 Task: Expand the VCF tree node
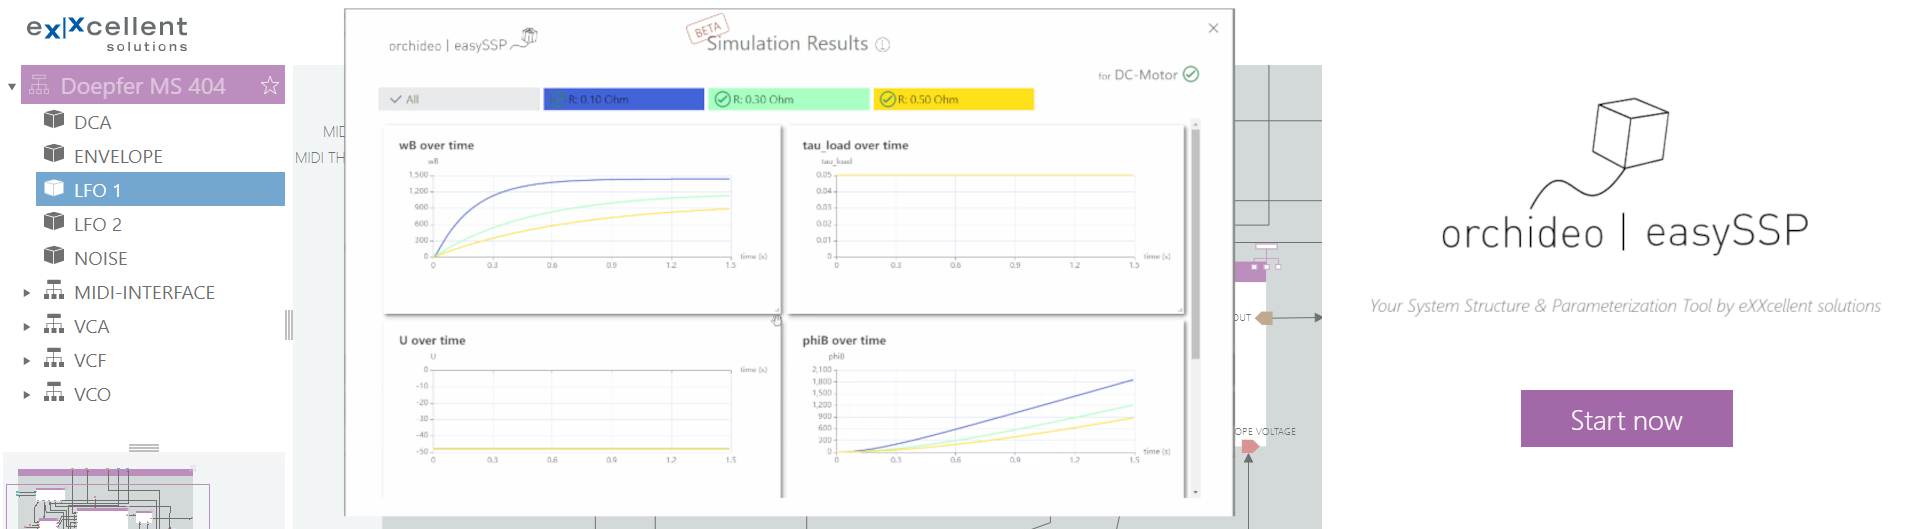tap(27, 361)
